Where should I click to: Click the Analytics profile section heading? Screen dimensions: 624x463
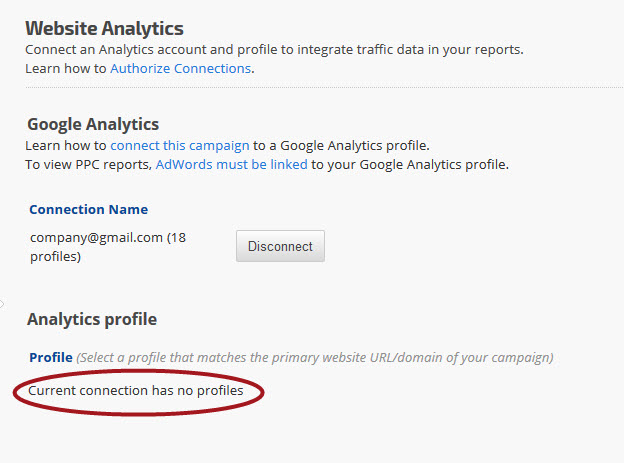91,320
